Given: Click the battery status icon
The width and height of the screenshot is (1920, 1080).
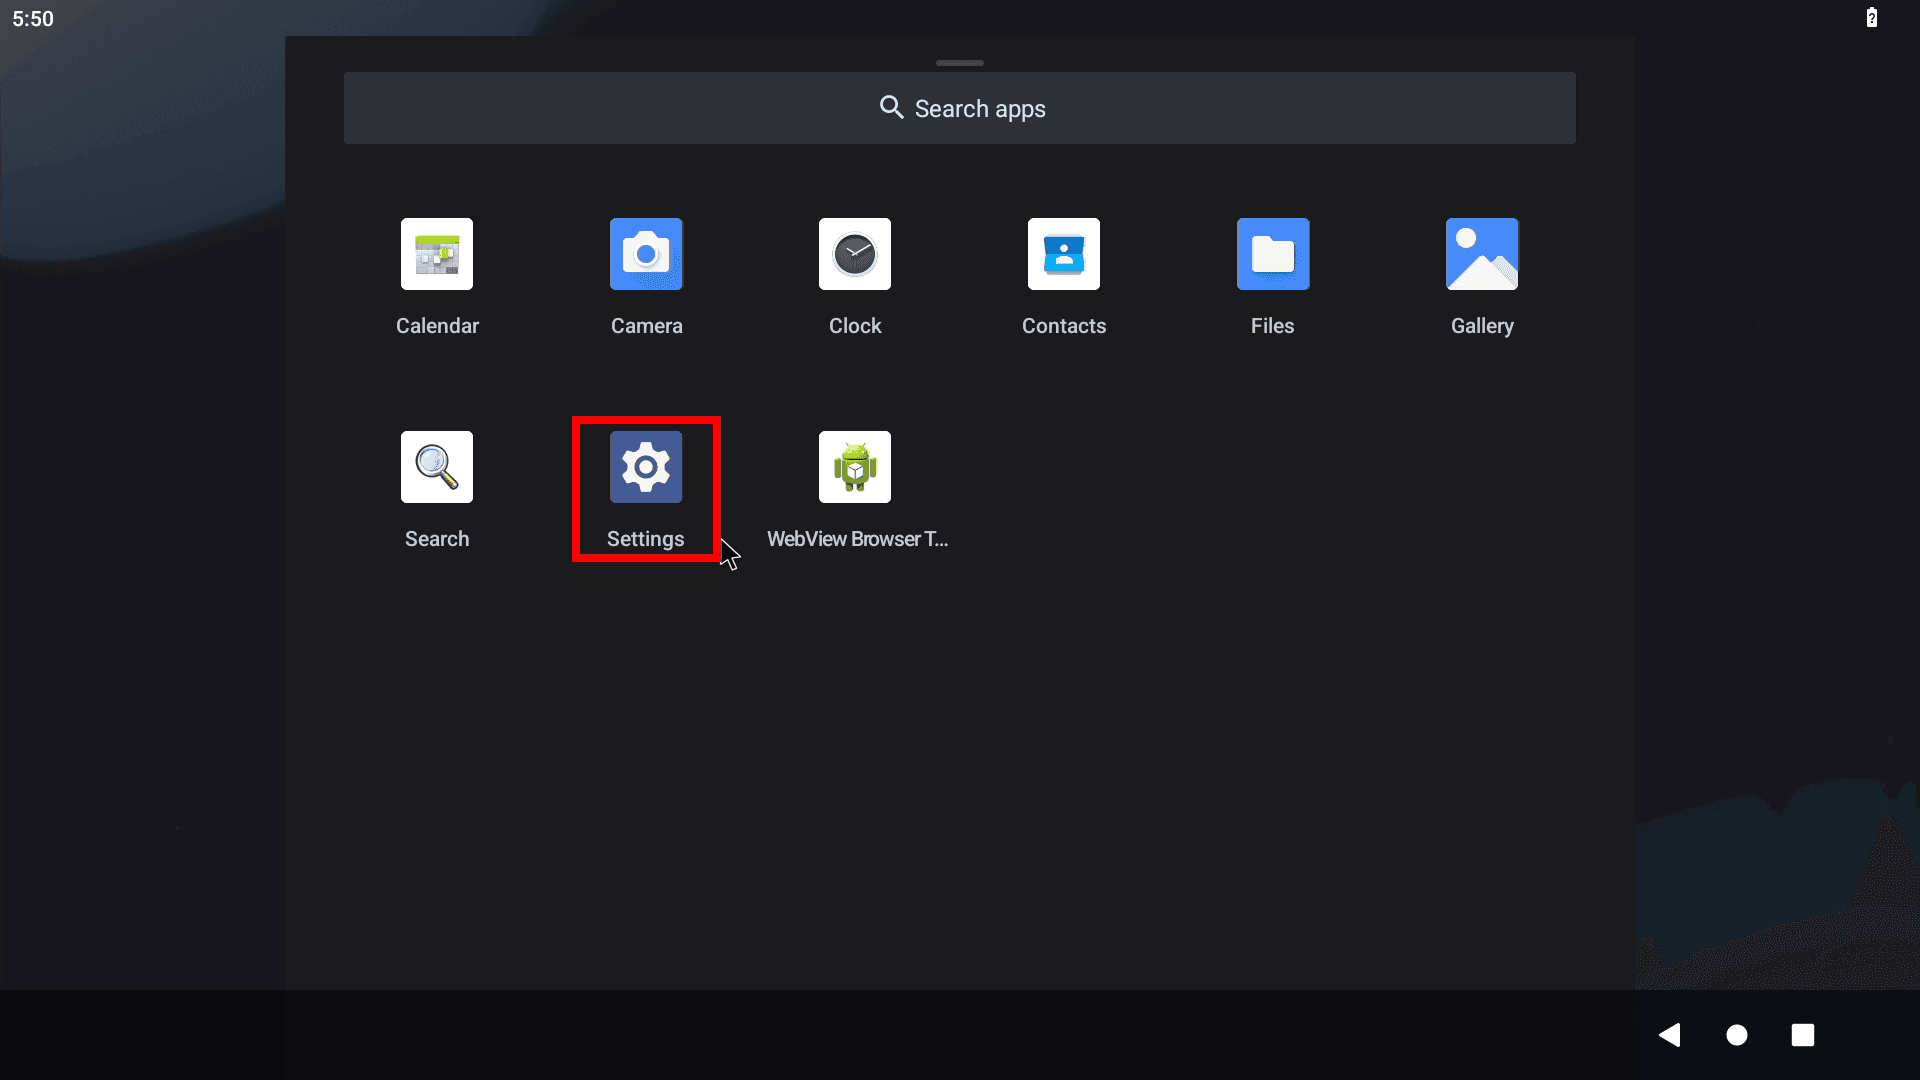Looking at the screenshot, I should point(1872,17).
